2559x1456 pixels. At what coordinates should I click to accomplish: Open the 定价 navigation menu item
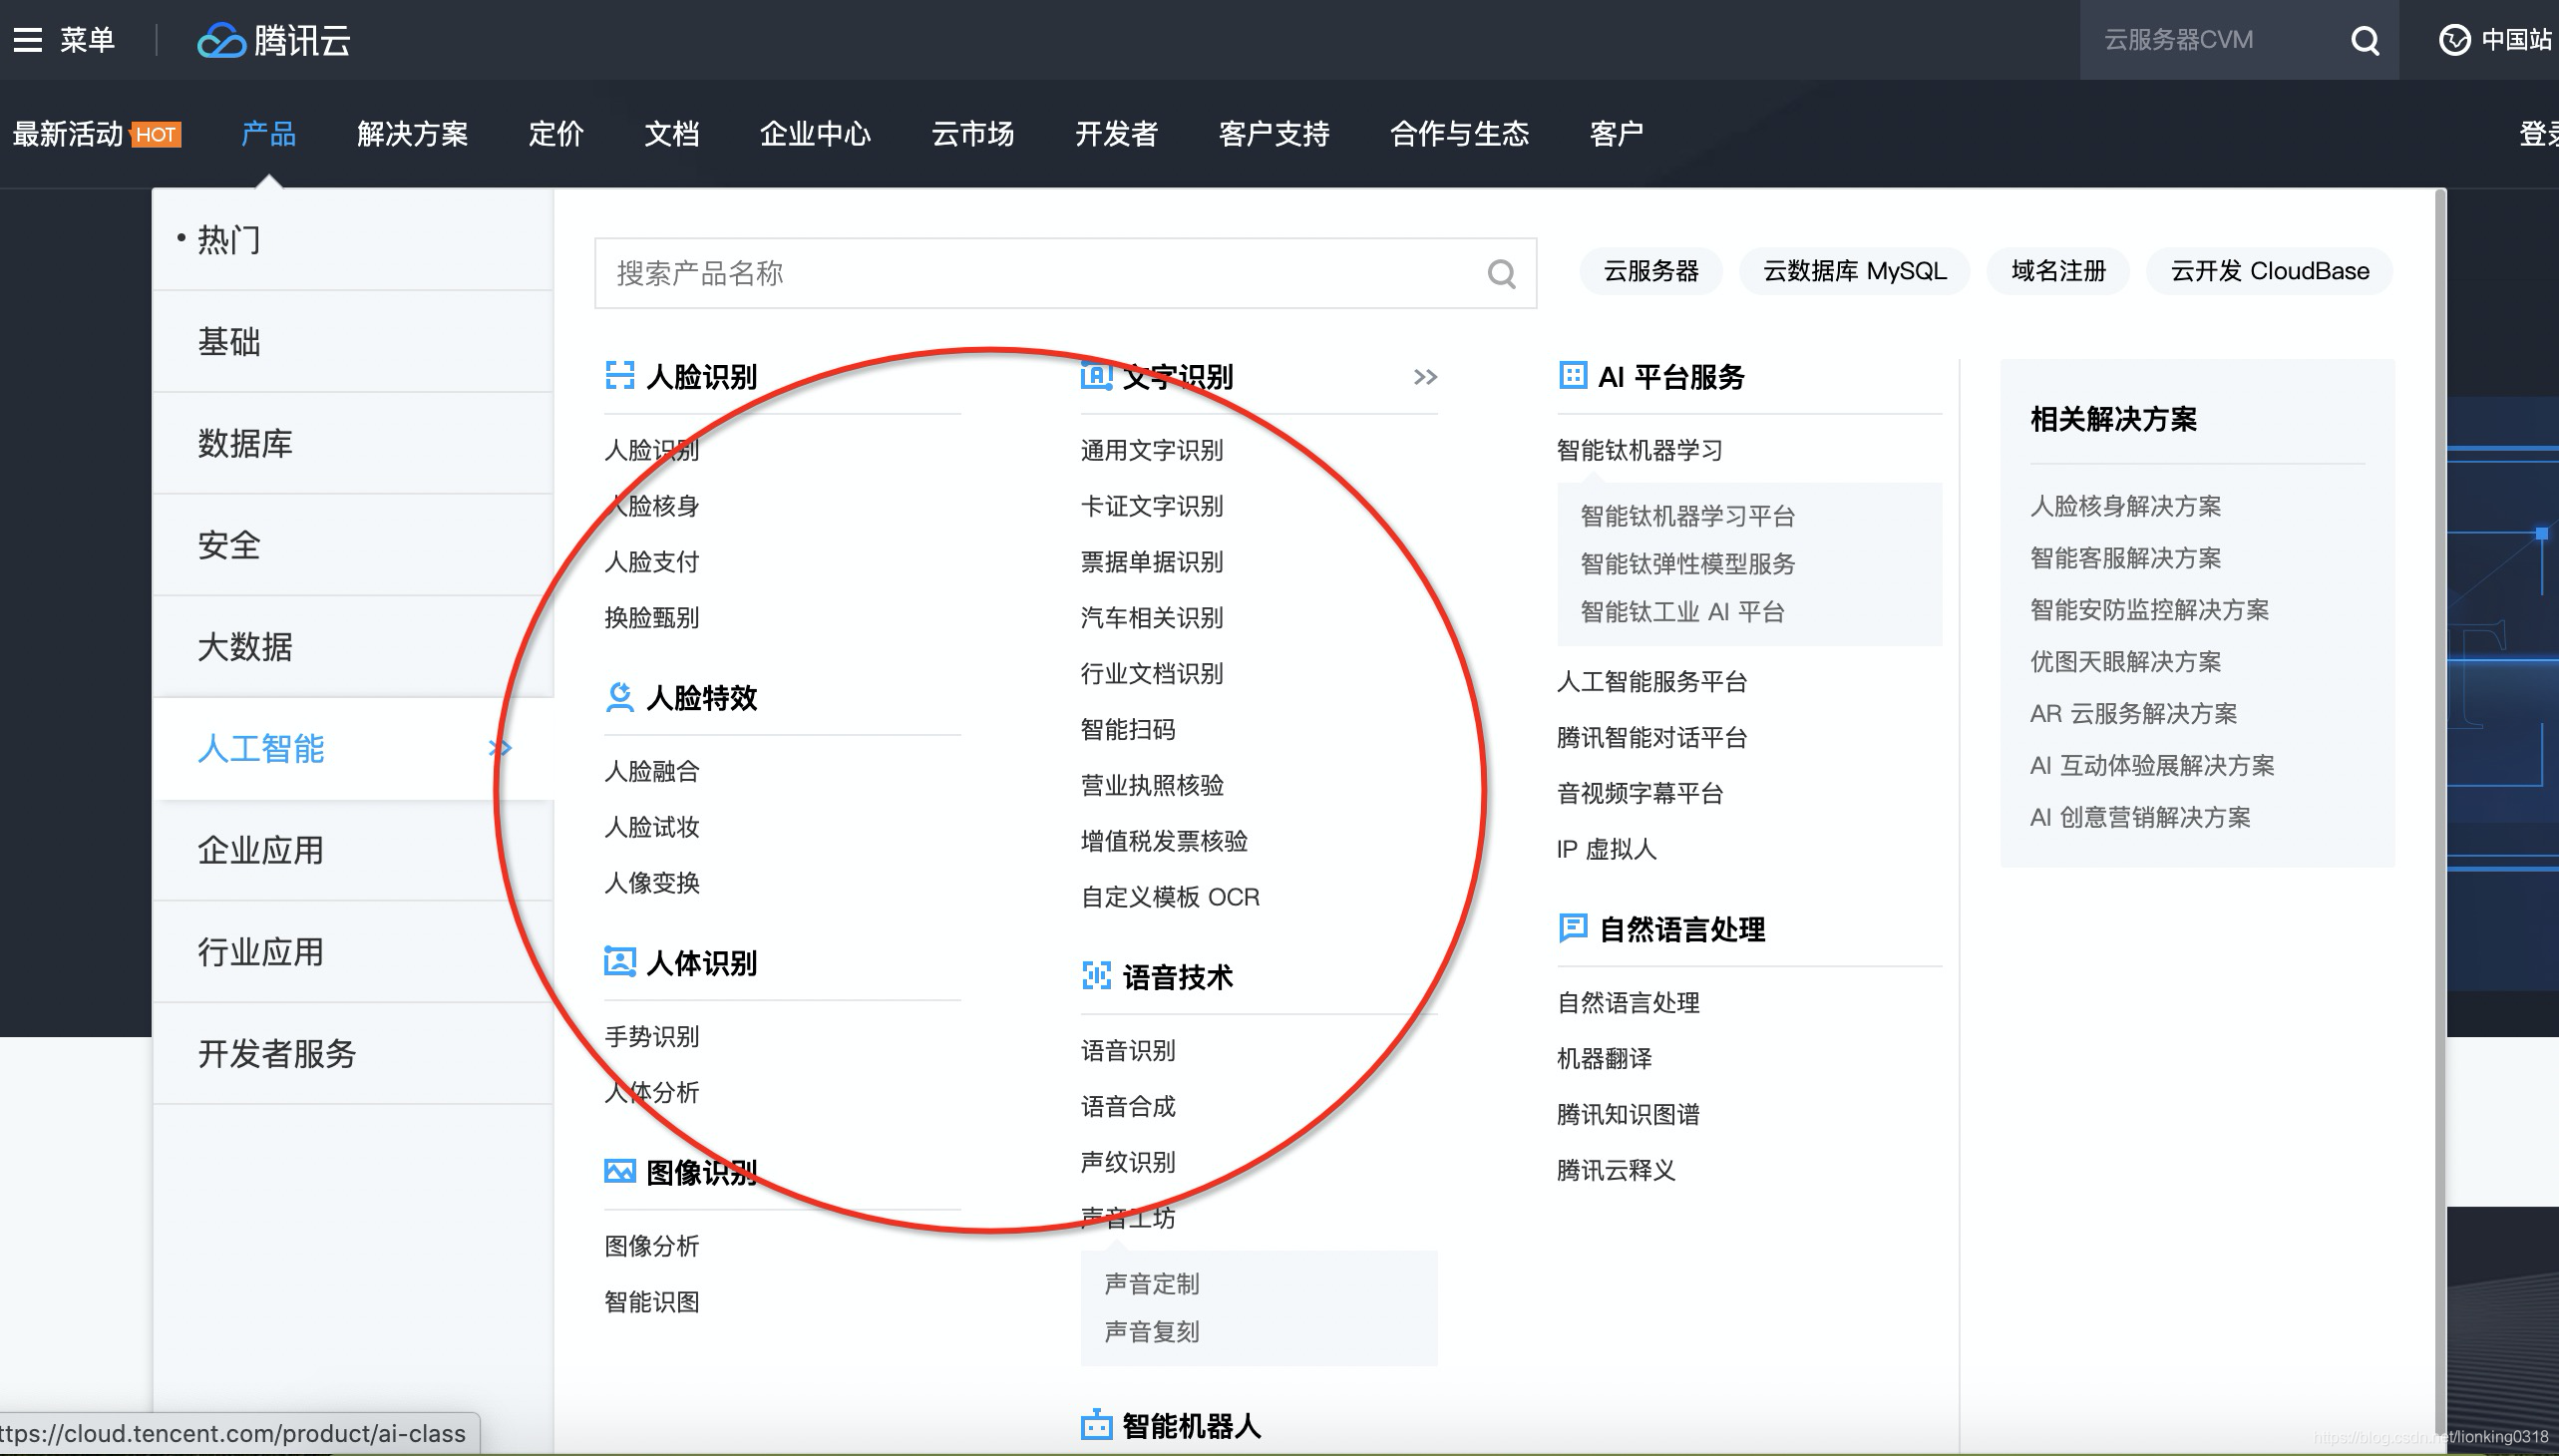(555, 134)
